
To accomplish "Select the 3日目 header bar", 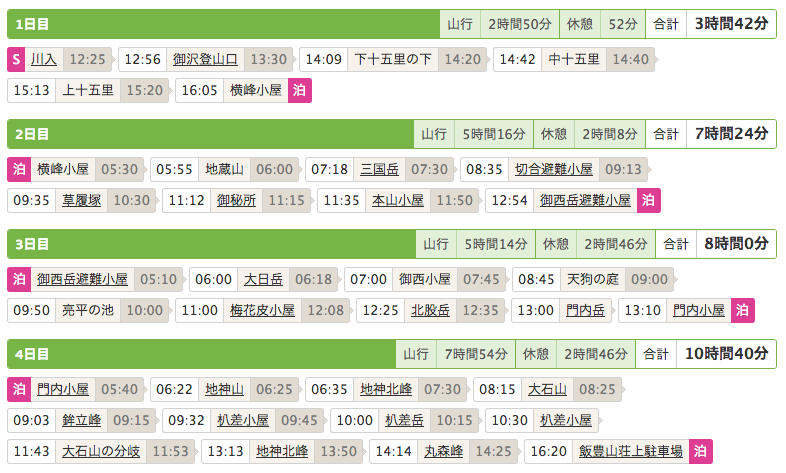I will 212,244.
